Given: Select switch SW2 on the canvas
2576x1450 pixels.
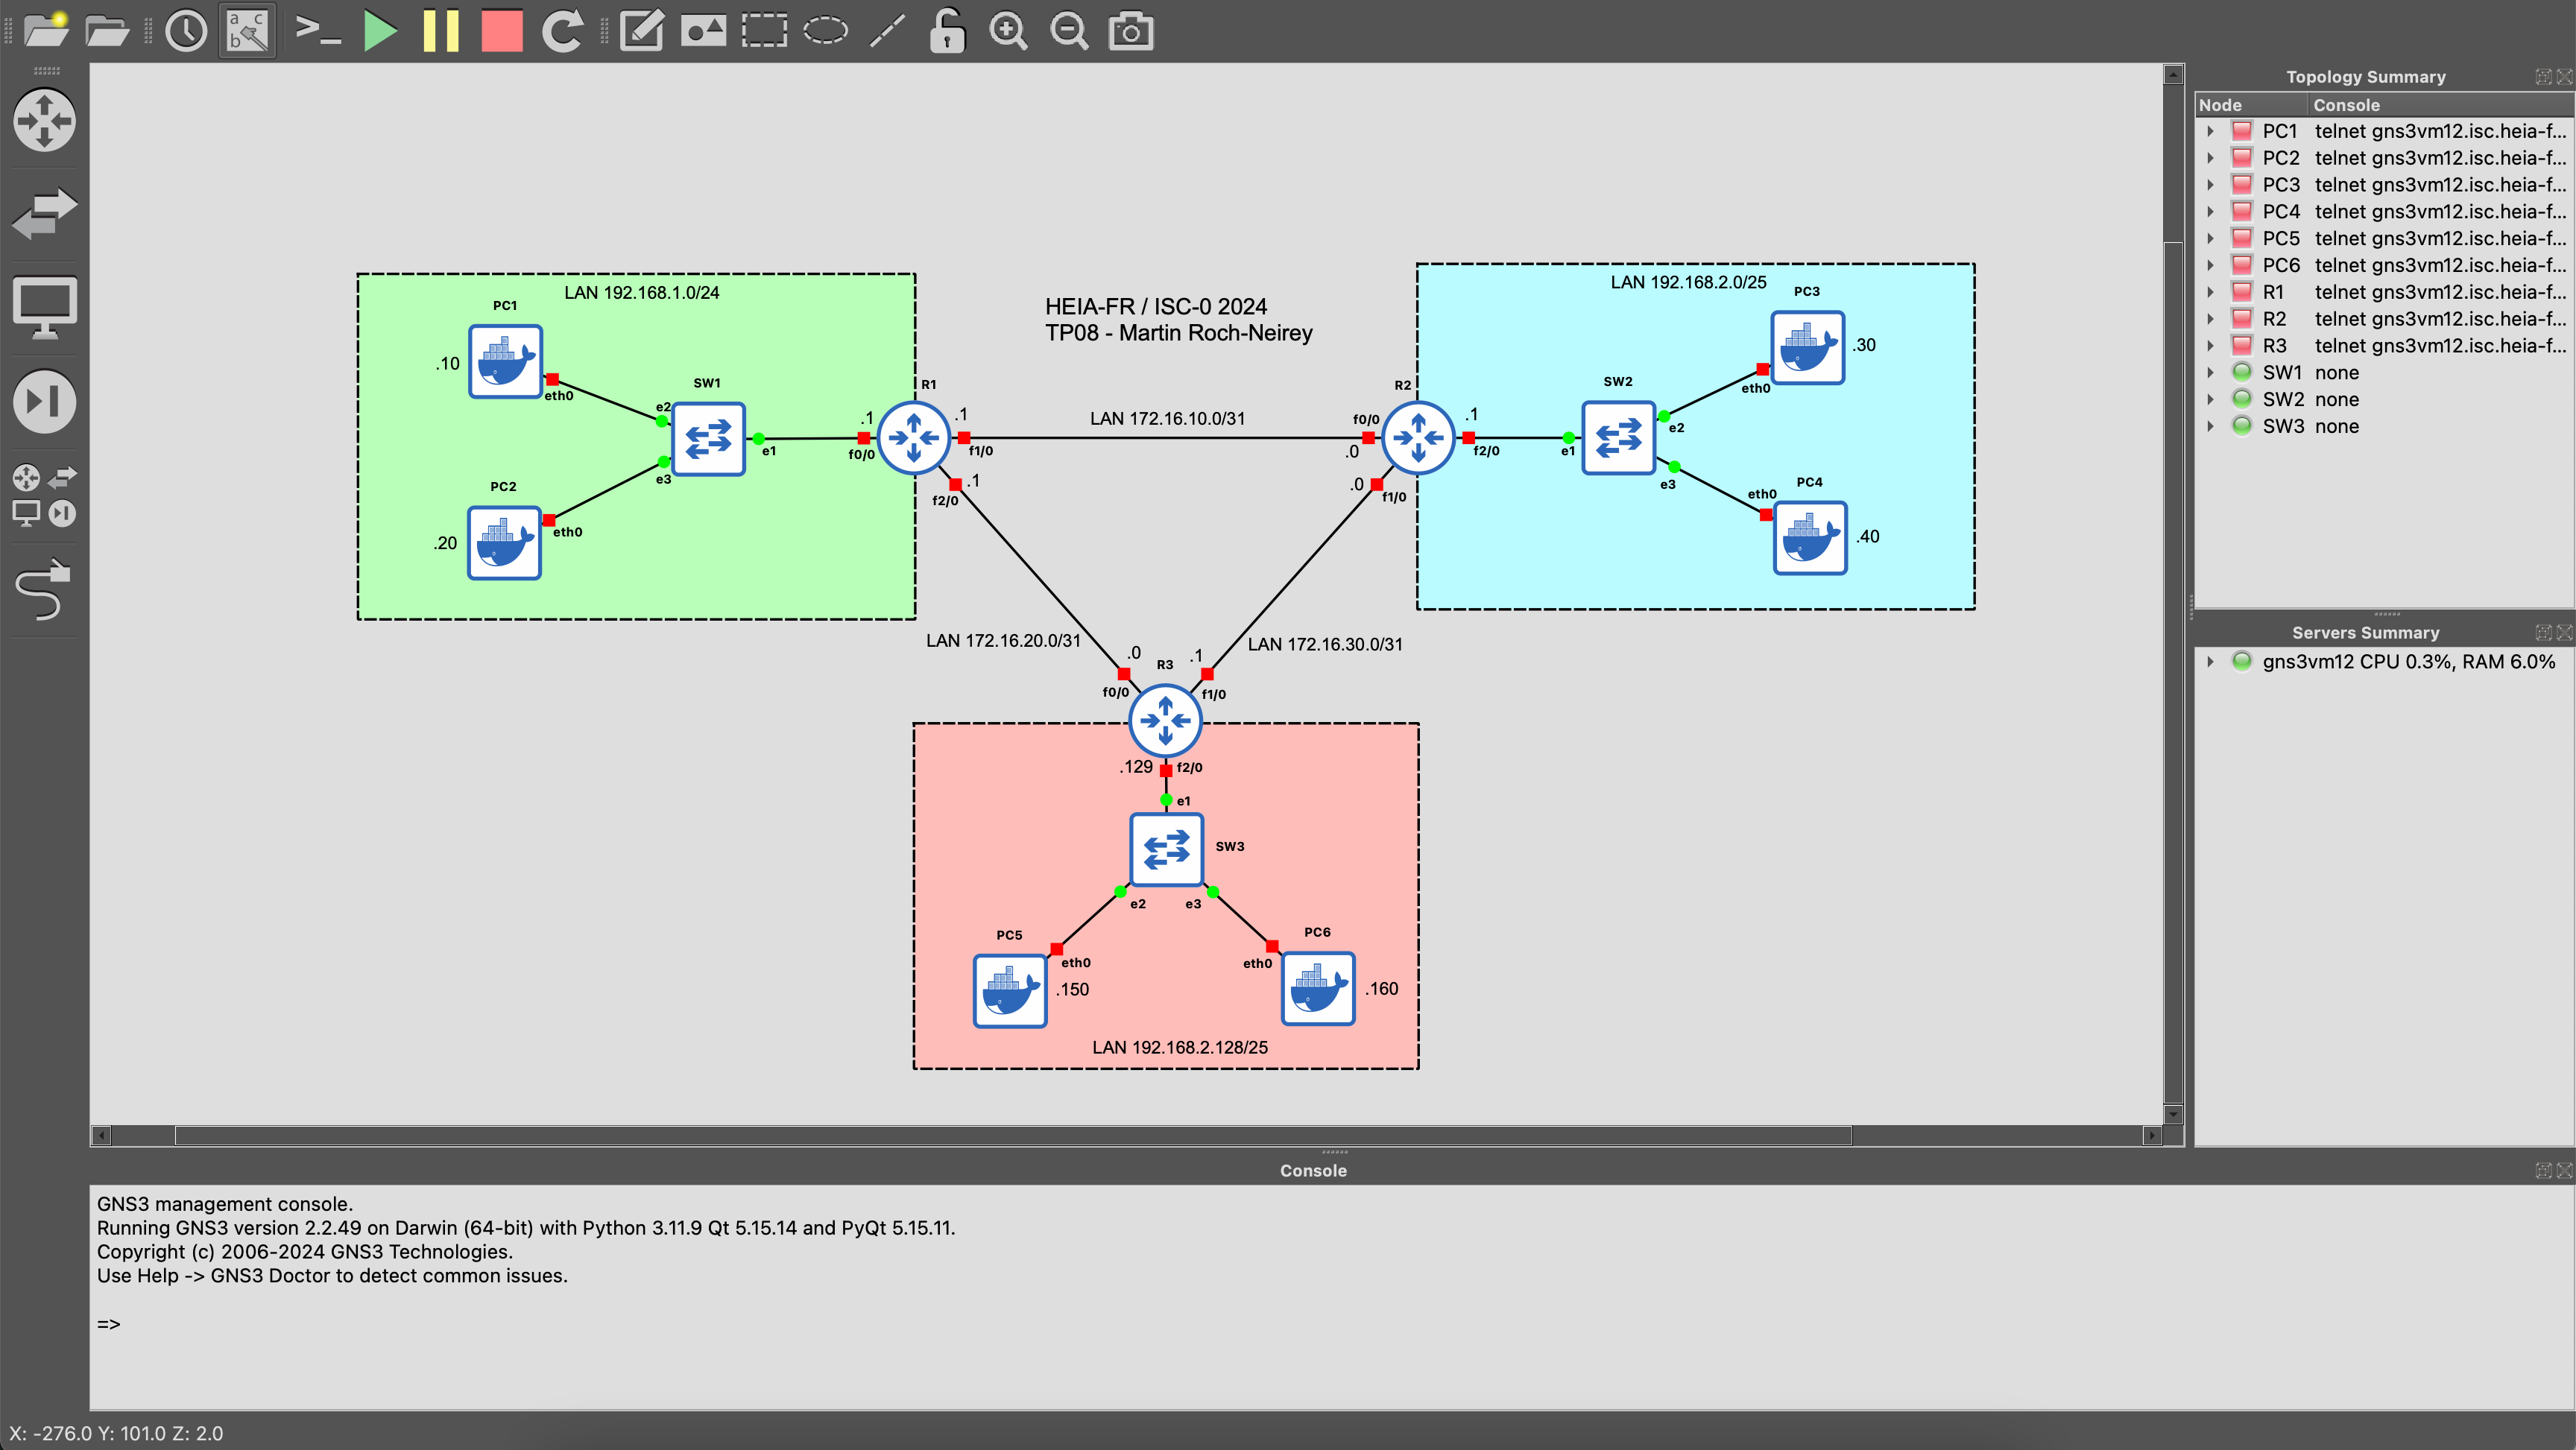Looking at the screenshot, I should 1618,437.
